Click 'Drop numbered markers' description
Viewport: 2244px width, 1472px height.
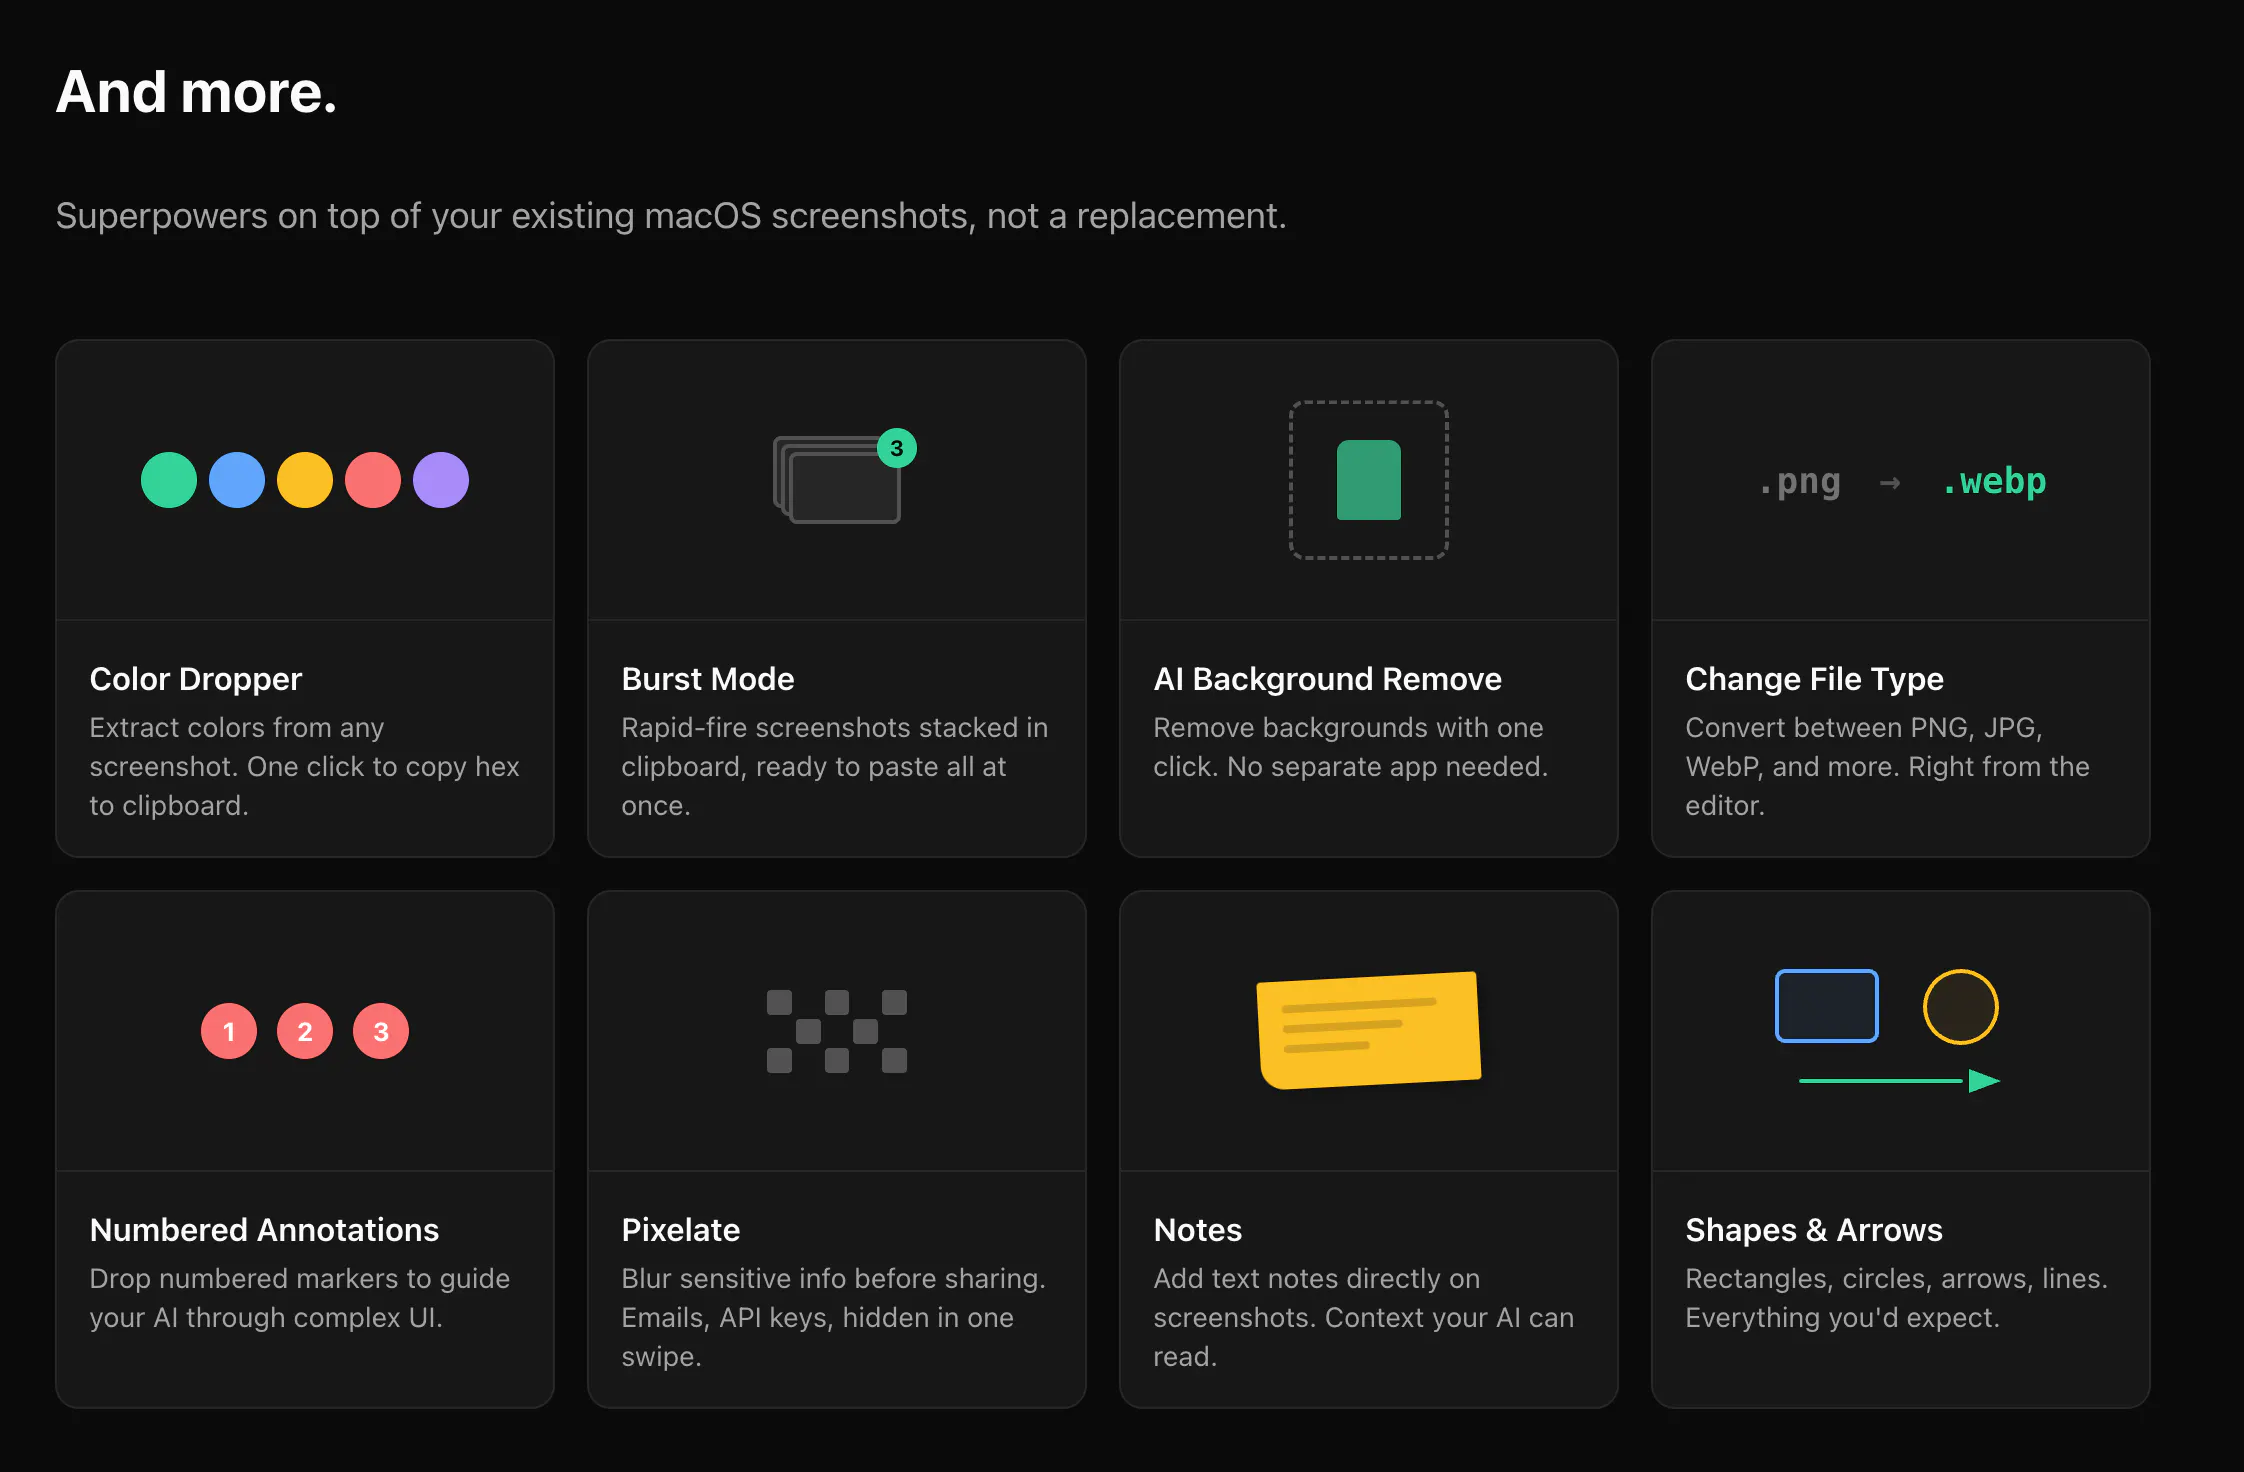tap(300, 1298)
